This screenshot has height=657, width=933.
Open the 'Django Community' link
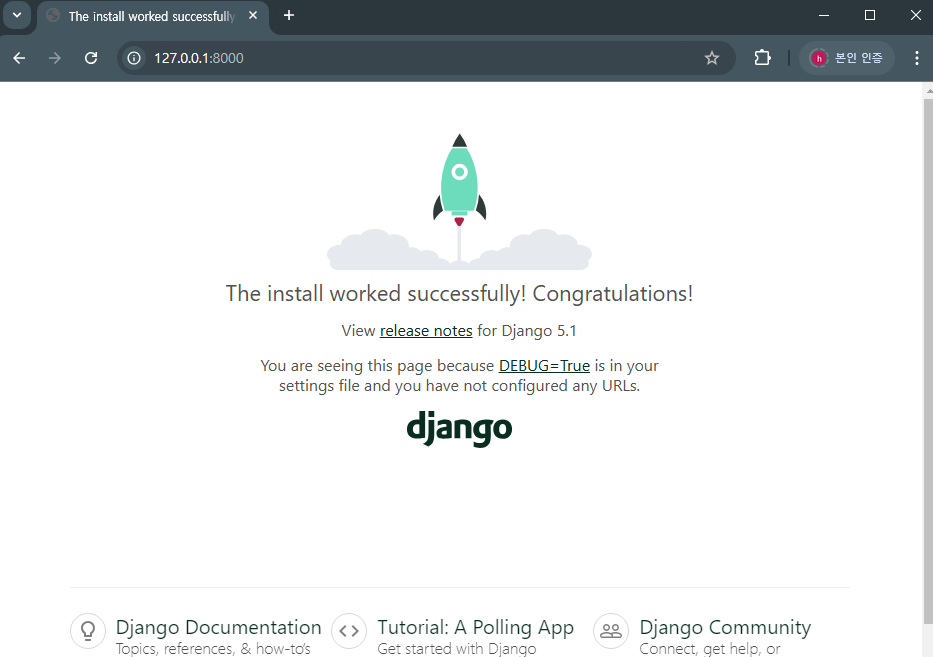pos(725,627)
